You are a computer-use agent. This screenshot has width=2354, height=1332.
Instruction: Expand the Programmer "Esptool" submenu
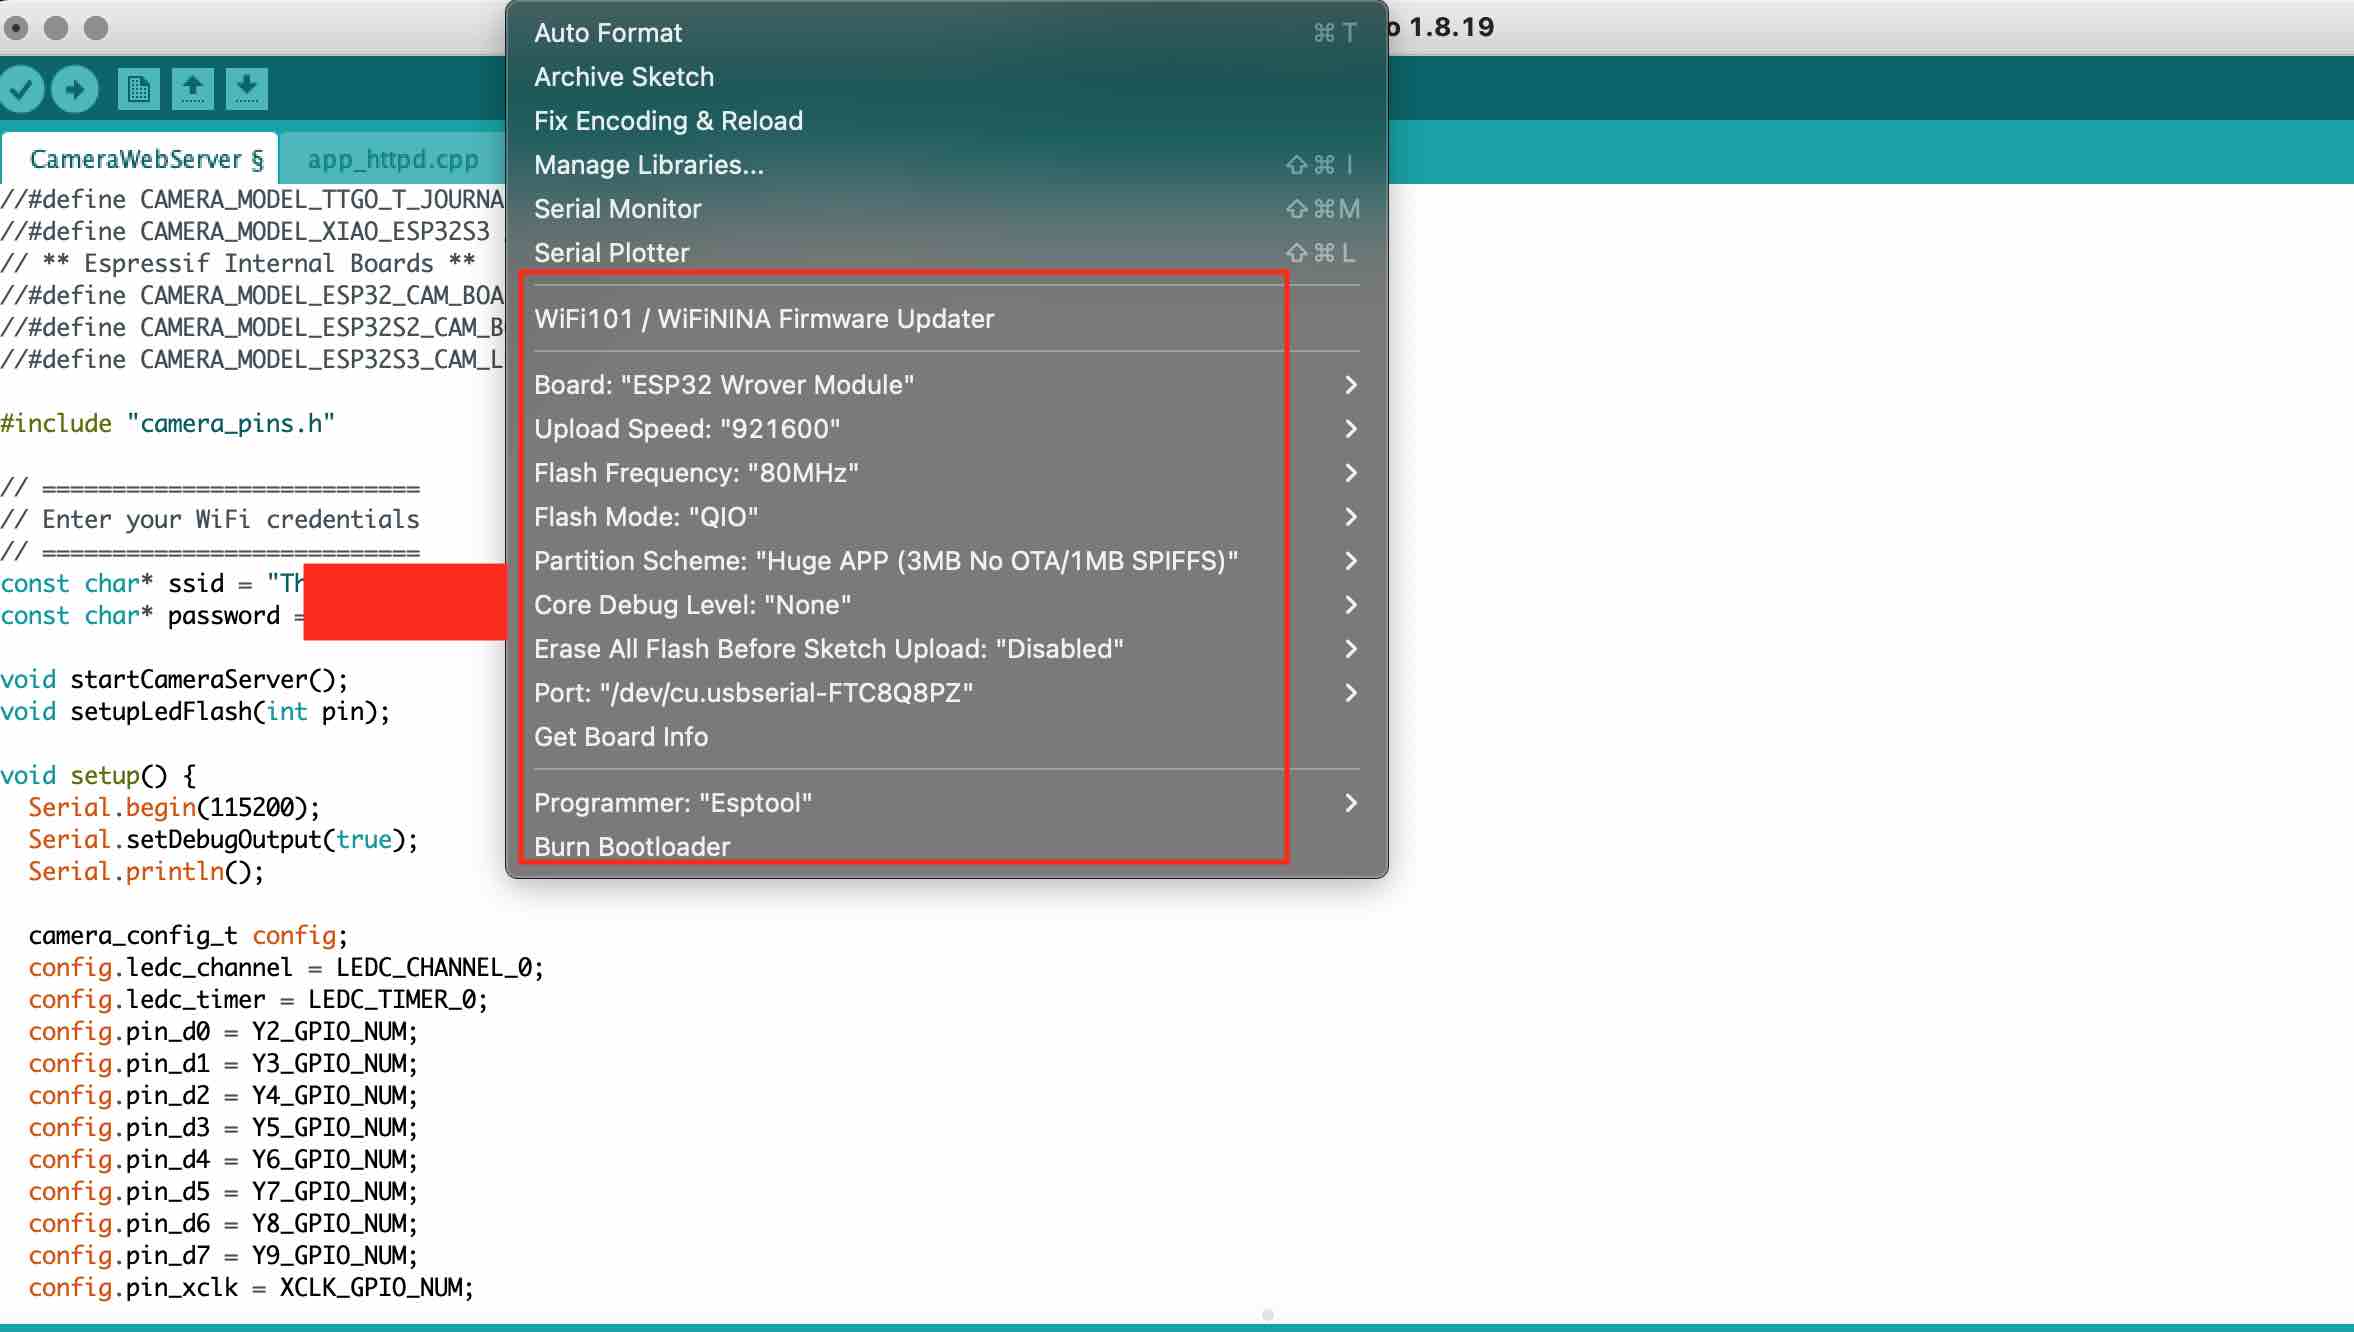[946, 803]
